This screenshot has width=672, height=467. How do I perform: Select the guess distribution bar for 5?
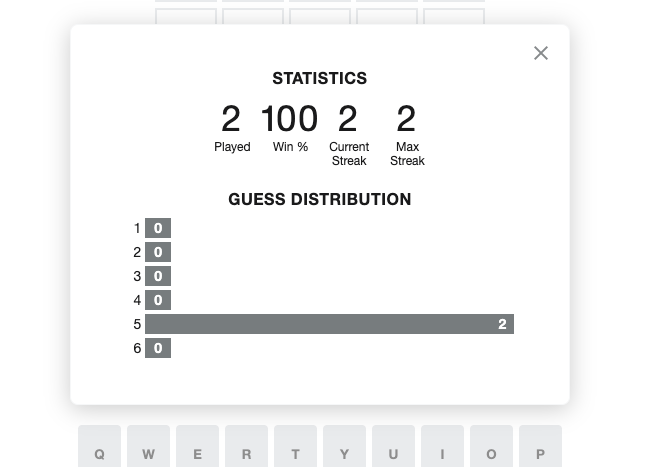pyautogui.click(x=329, y=324)
